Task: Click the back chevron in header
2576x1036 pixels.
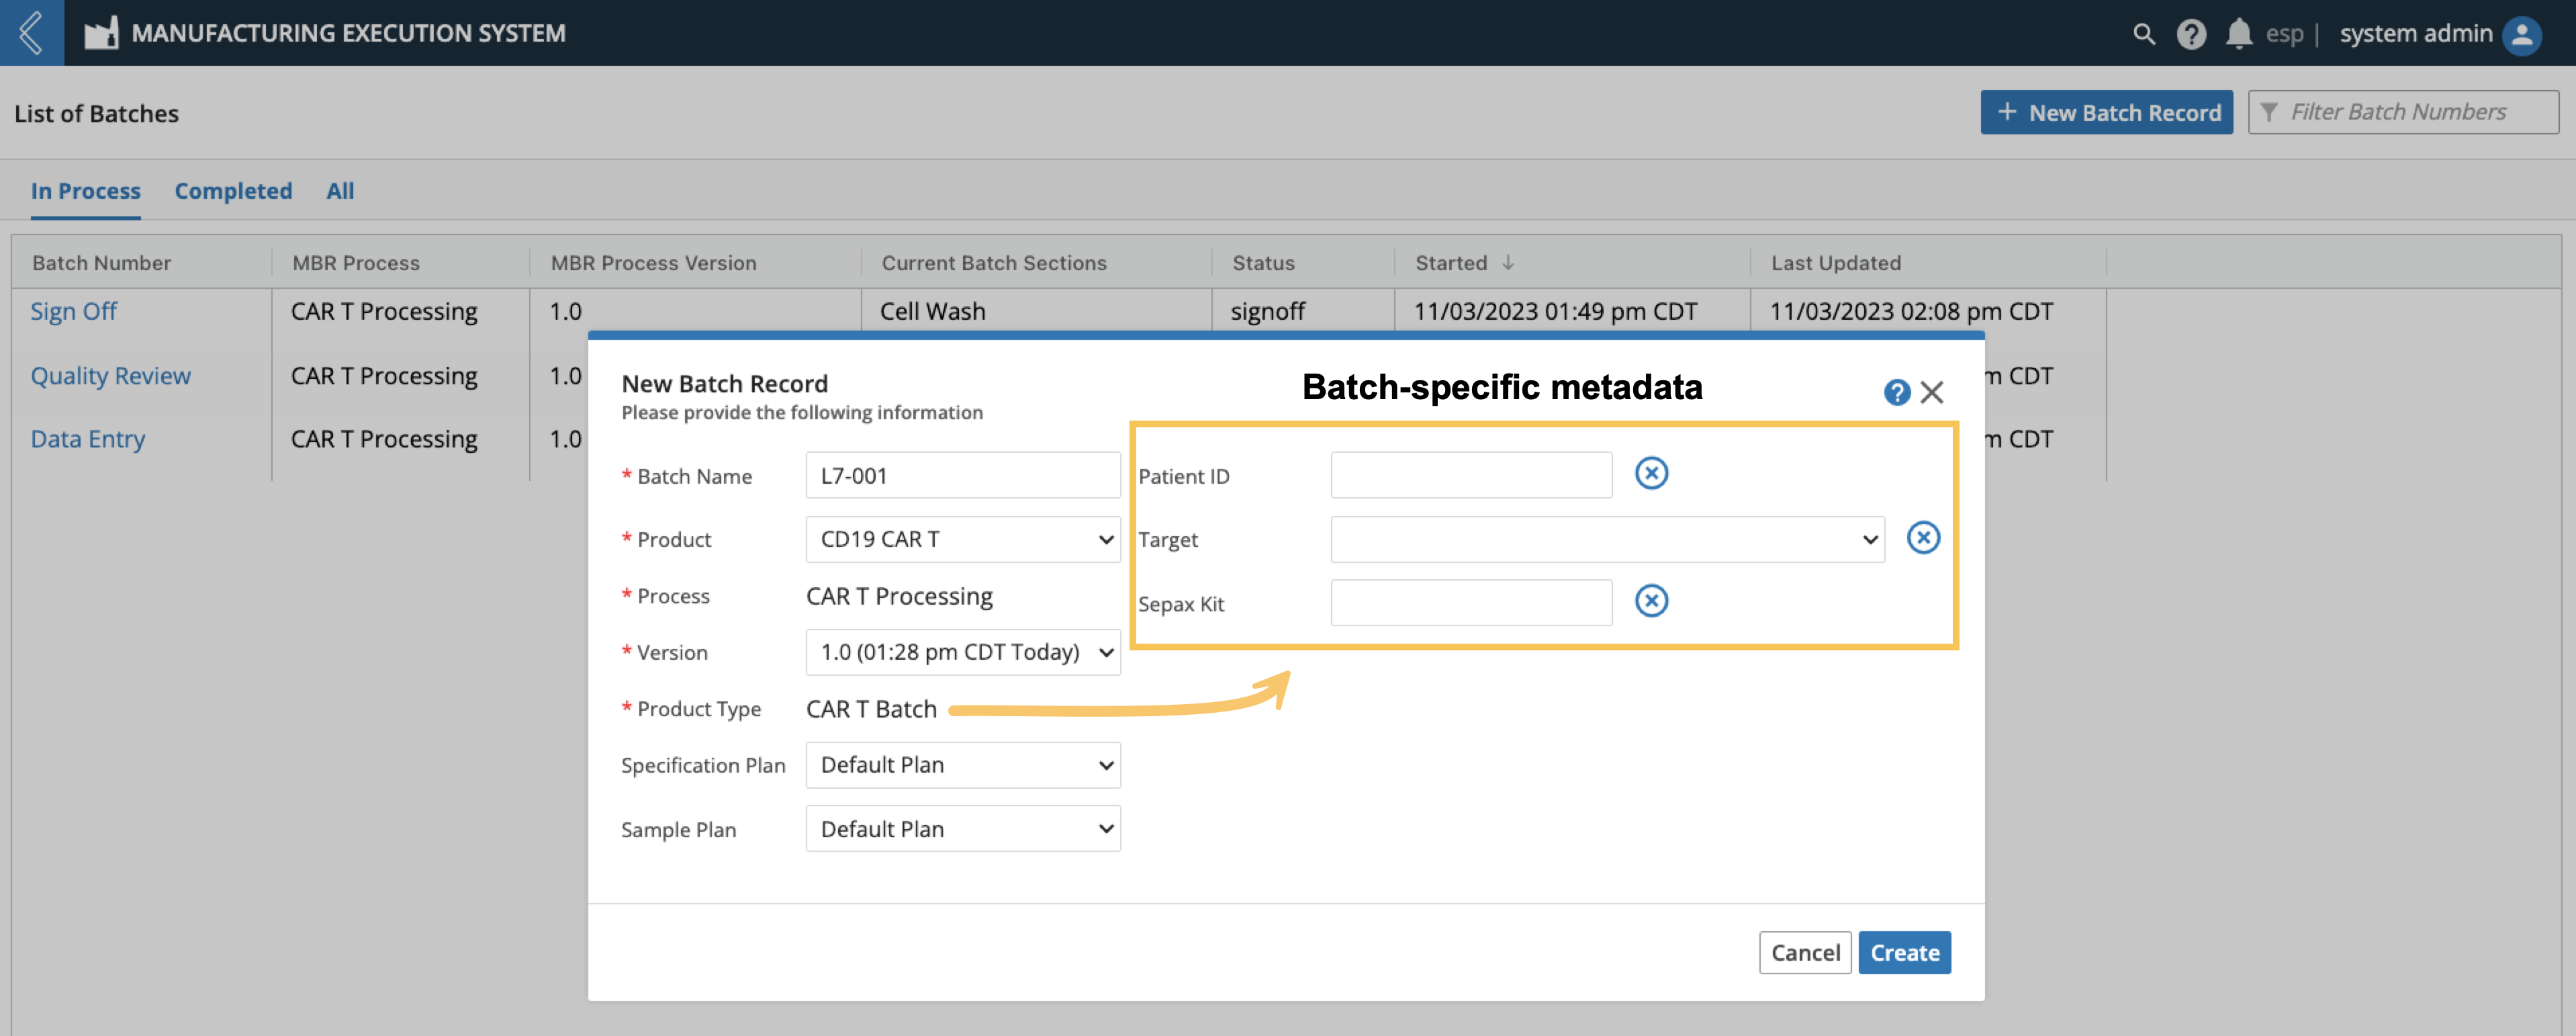Action: (x=31, y=33)
